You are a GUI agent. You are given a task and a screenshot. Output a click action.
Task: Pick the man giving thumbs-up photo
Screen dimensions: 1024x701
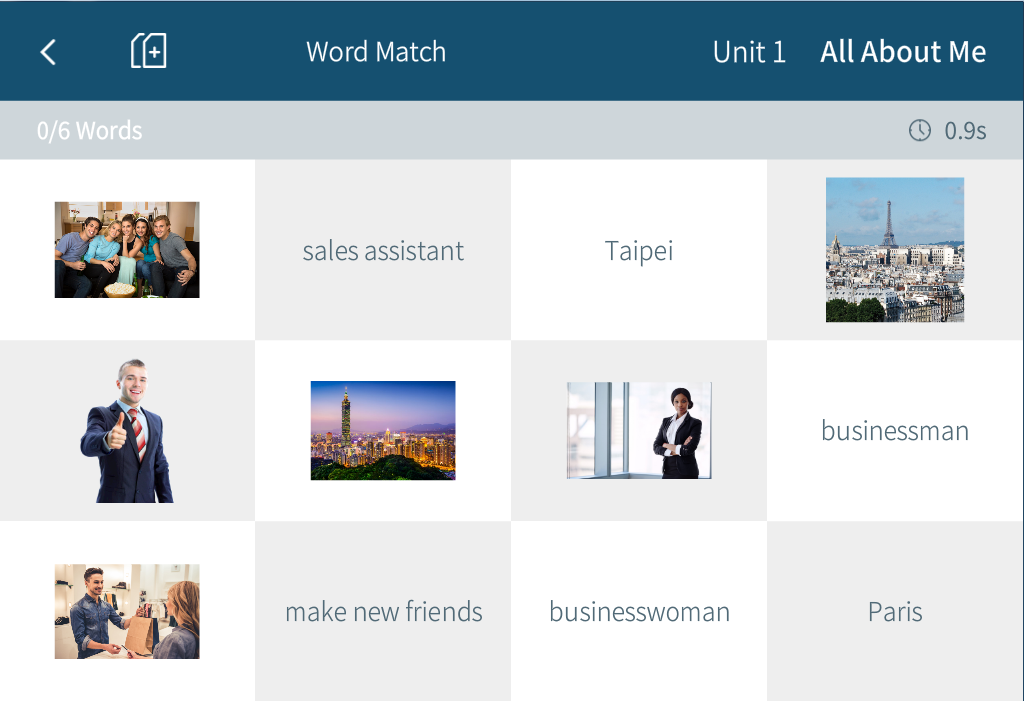click(127, 431)
